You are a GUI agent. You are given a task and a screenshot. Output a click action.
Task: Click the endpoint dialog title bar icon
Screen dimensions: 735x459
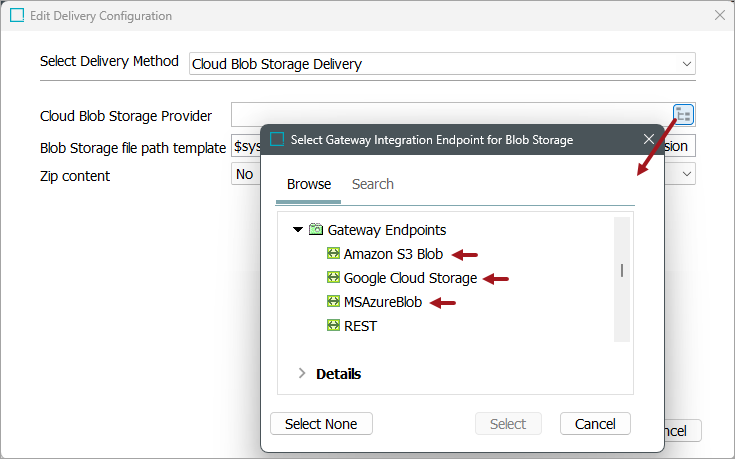tap(277, 140)
